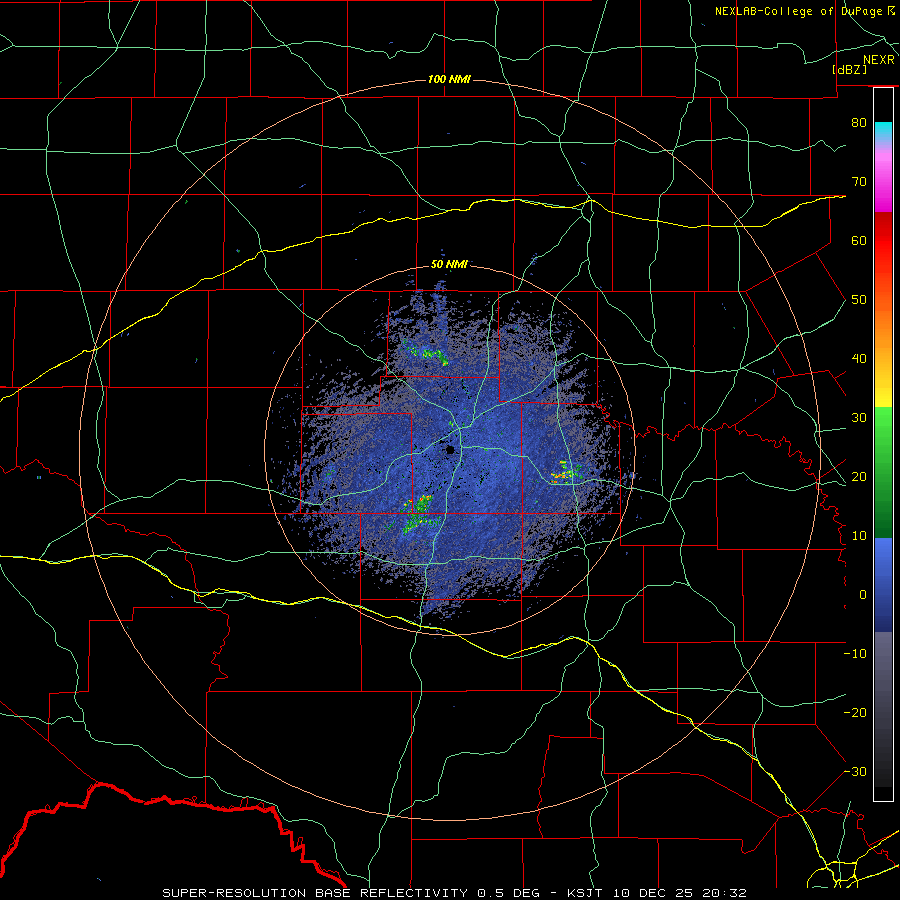Click the NEXR label above the color scale
The height and width of the screenshot is (900, 900).
click(x=878, y=60)
